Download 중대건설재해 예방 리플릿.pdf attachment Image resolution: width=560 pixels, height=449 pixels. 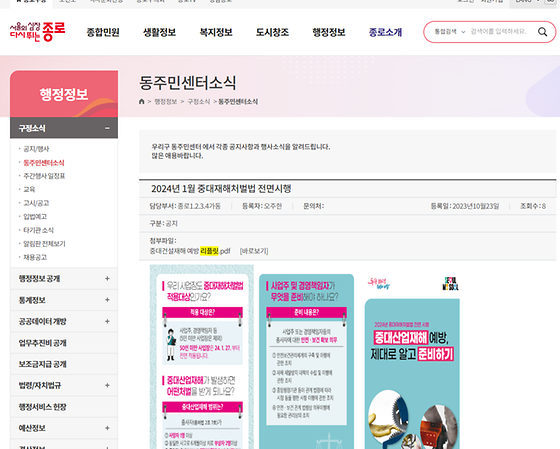190,251
